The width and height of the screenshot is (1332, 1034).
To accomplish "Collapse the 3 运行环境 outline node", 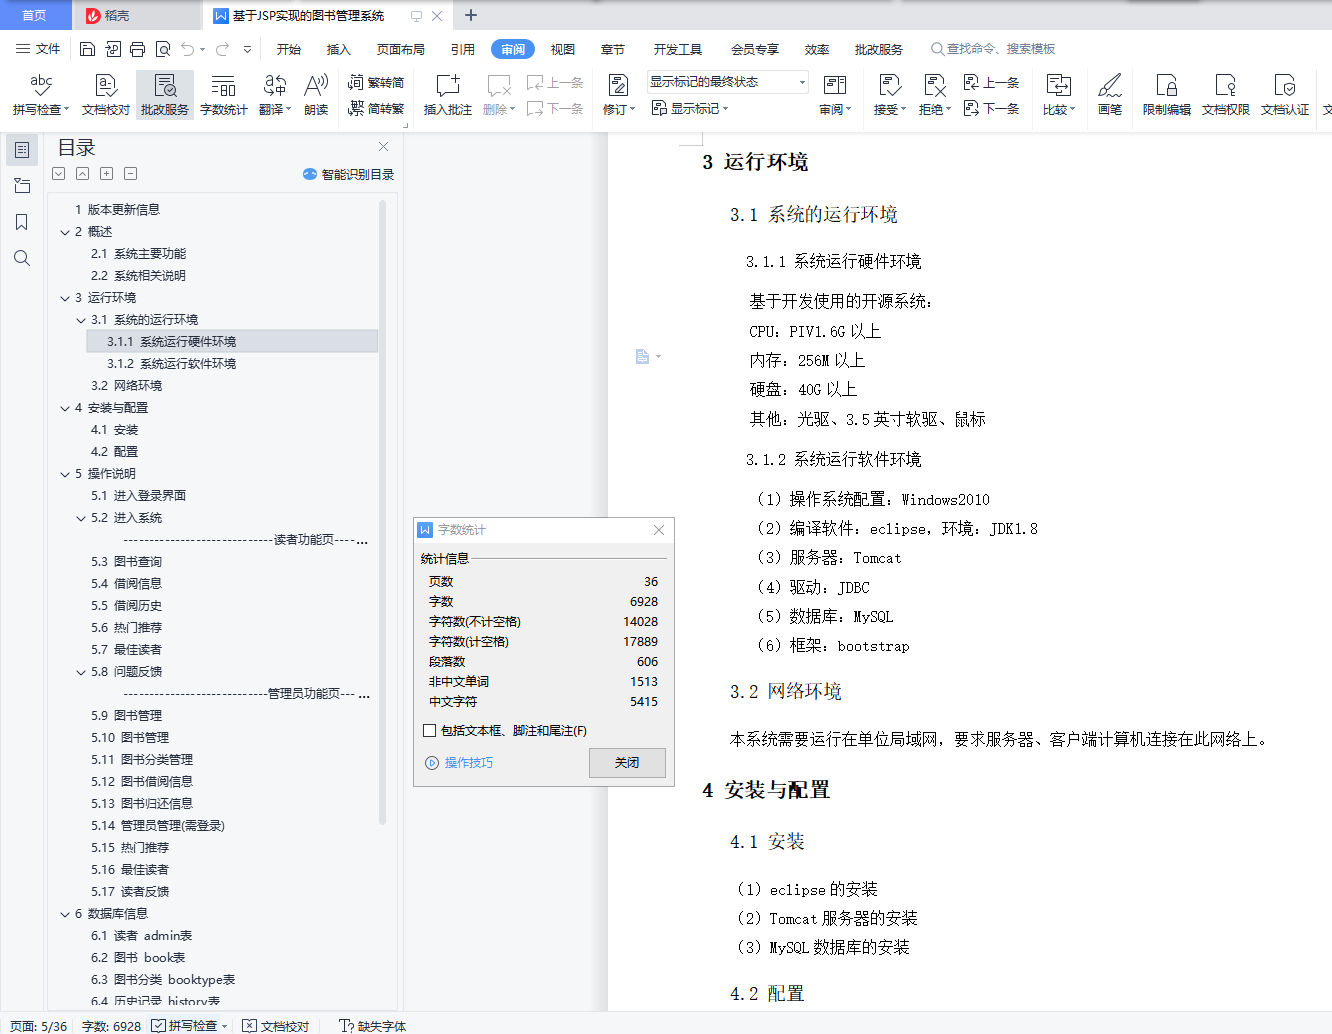I will [65, 298].
